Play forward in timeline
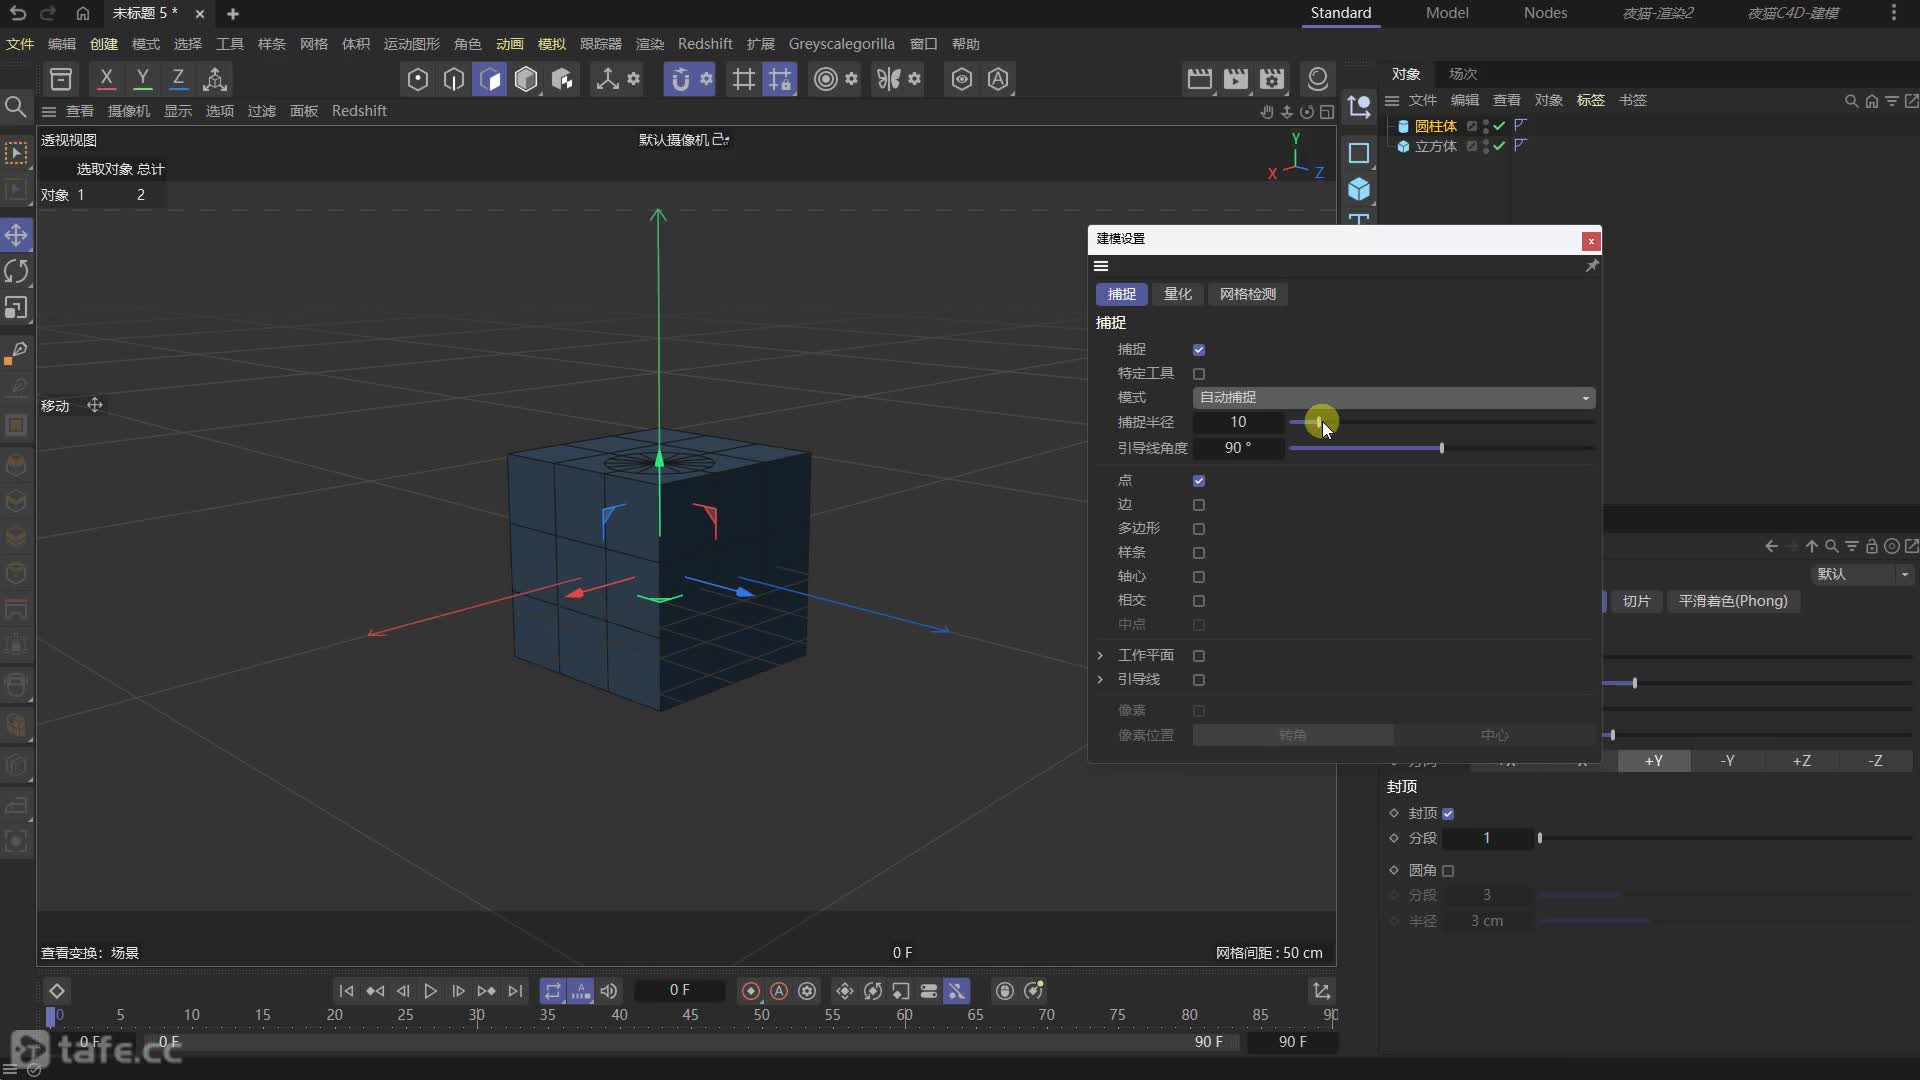1920x1080 pixels. click(x=430, y=991)
